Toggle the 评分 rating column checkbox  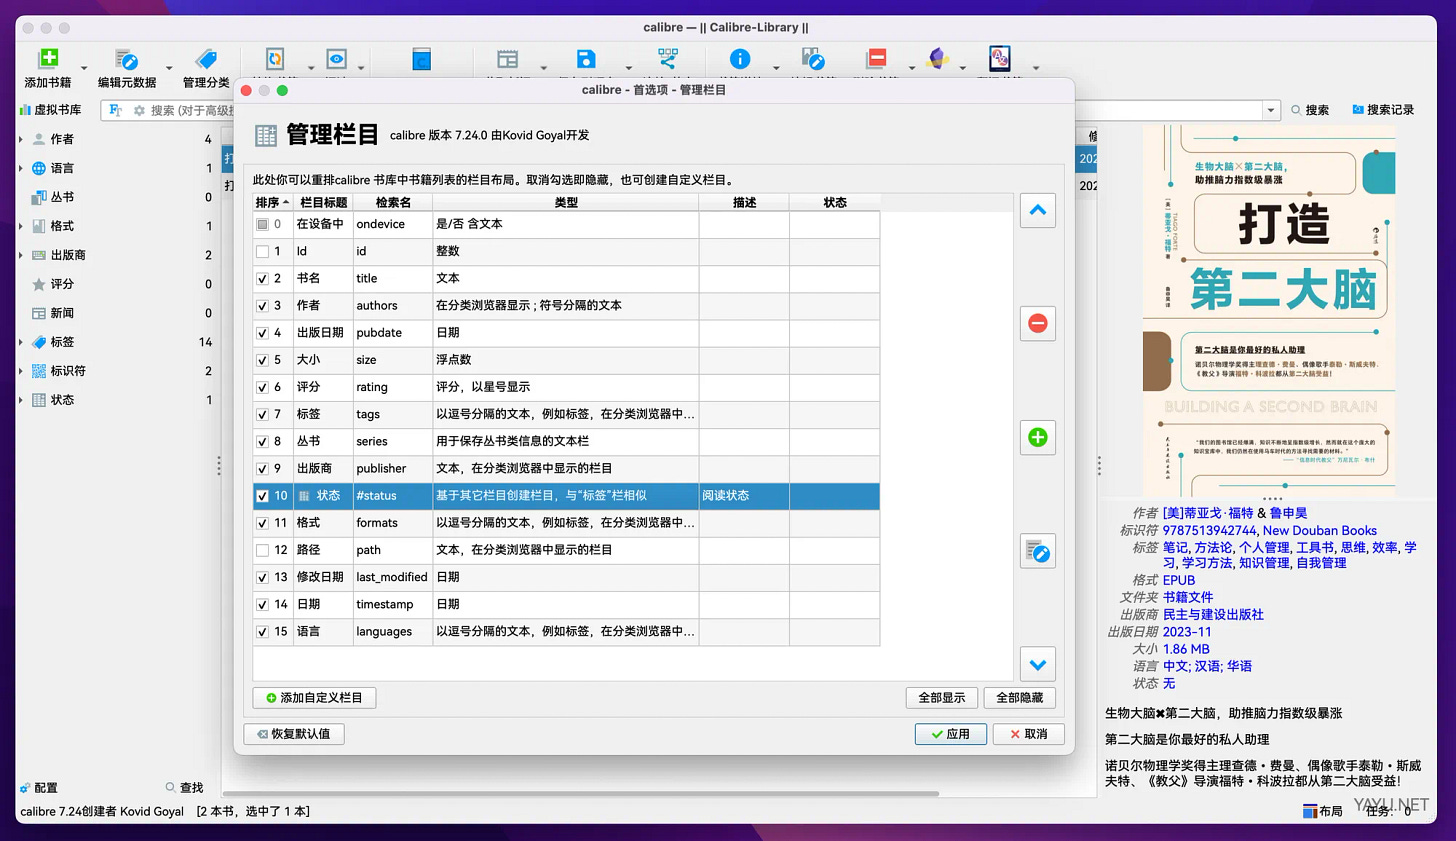pos(262,387)
